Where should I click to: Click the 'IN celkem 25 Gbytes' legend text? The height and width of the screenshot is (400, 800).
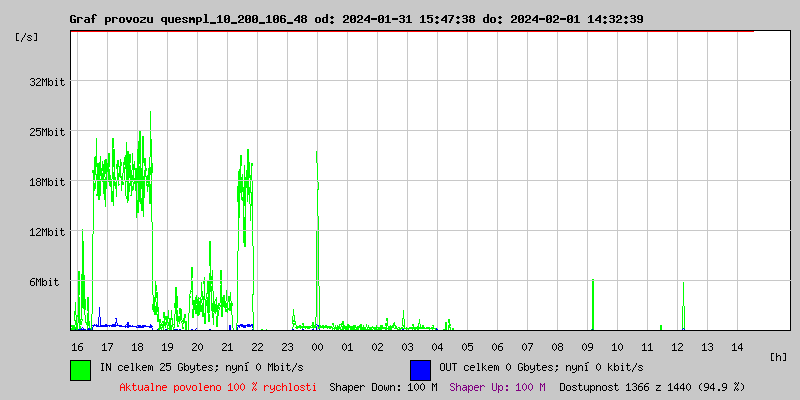tap(200, 367)
